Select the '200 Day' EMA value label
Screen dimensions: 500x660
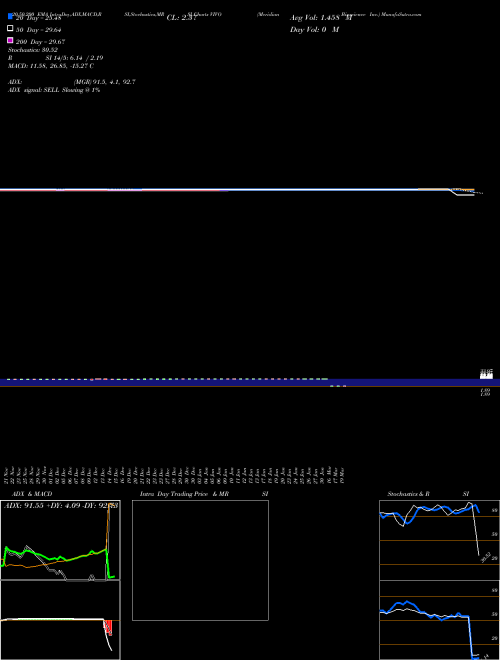pos(40,42)
